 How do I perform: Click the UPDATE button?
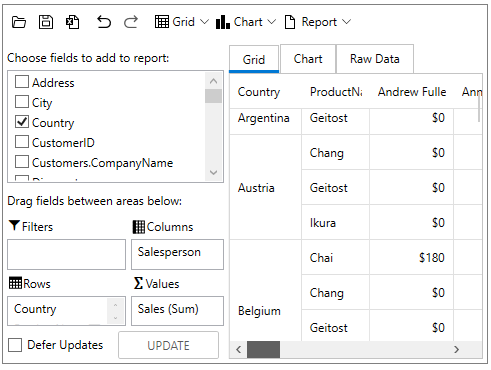(169, 345)
